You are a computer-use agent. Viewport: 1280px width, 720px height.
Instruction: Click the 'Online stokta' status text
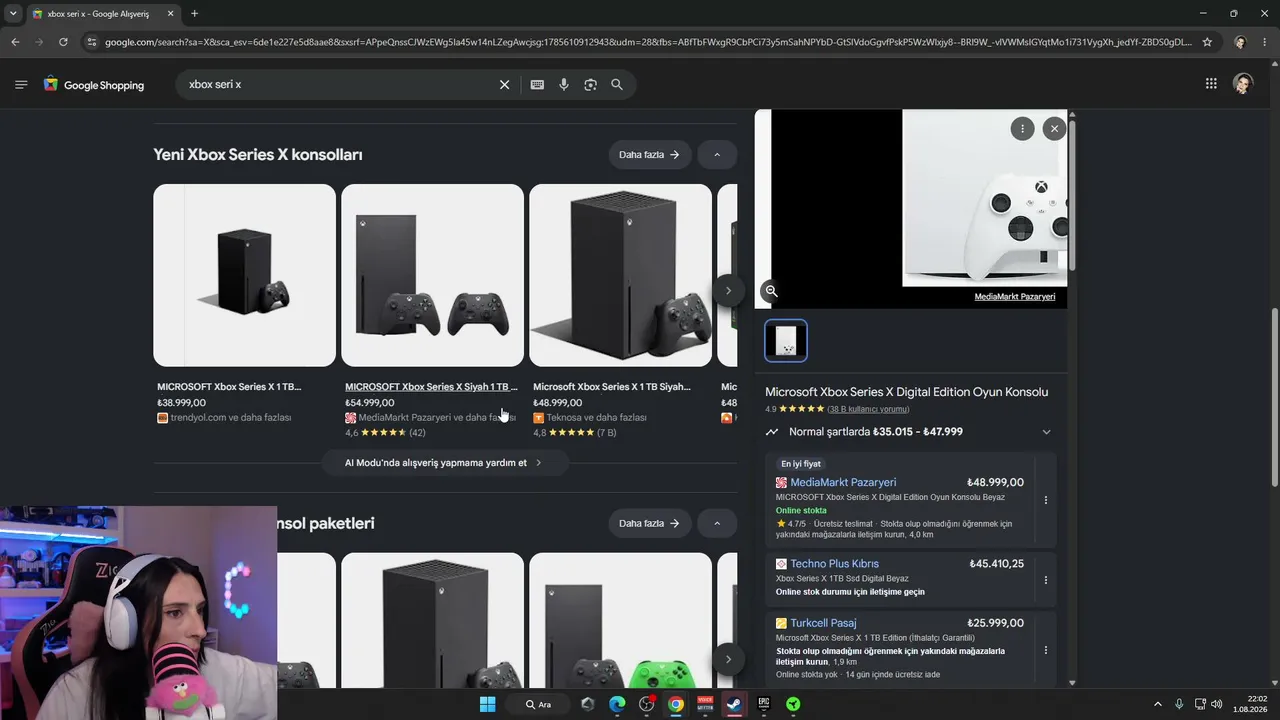[x=801, y=510]
